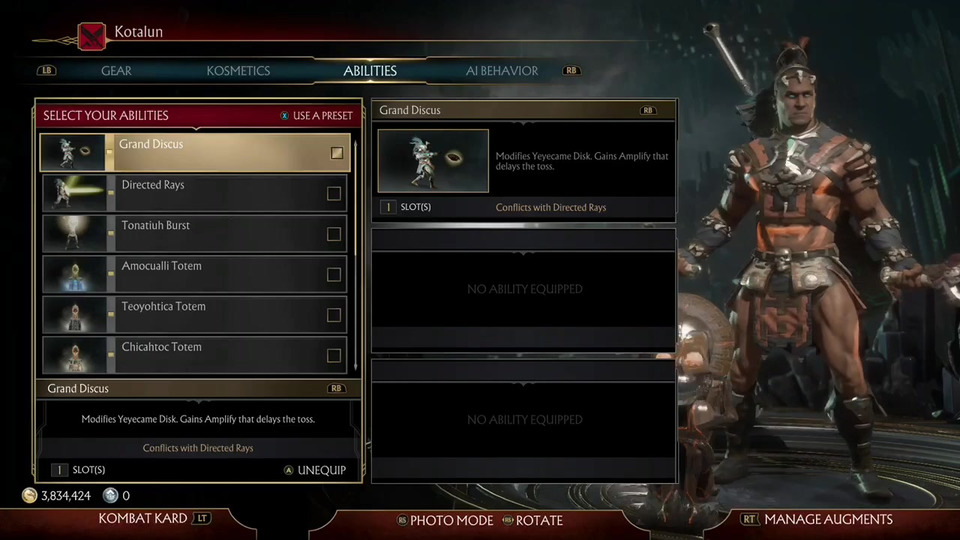The height and width of the screenshot is (540, 960).
Task: Click the LB bumper icon left of Gear
Action: pyautogui.click(x=47, y=70)
